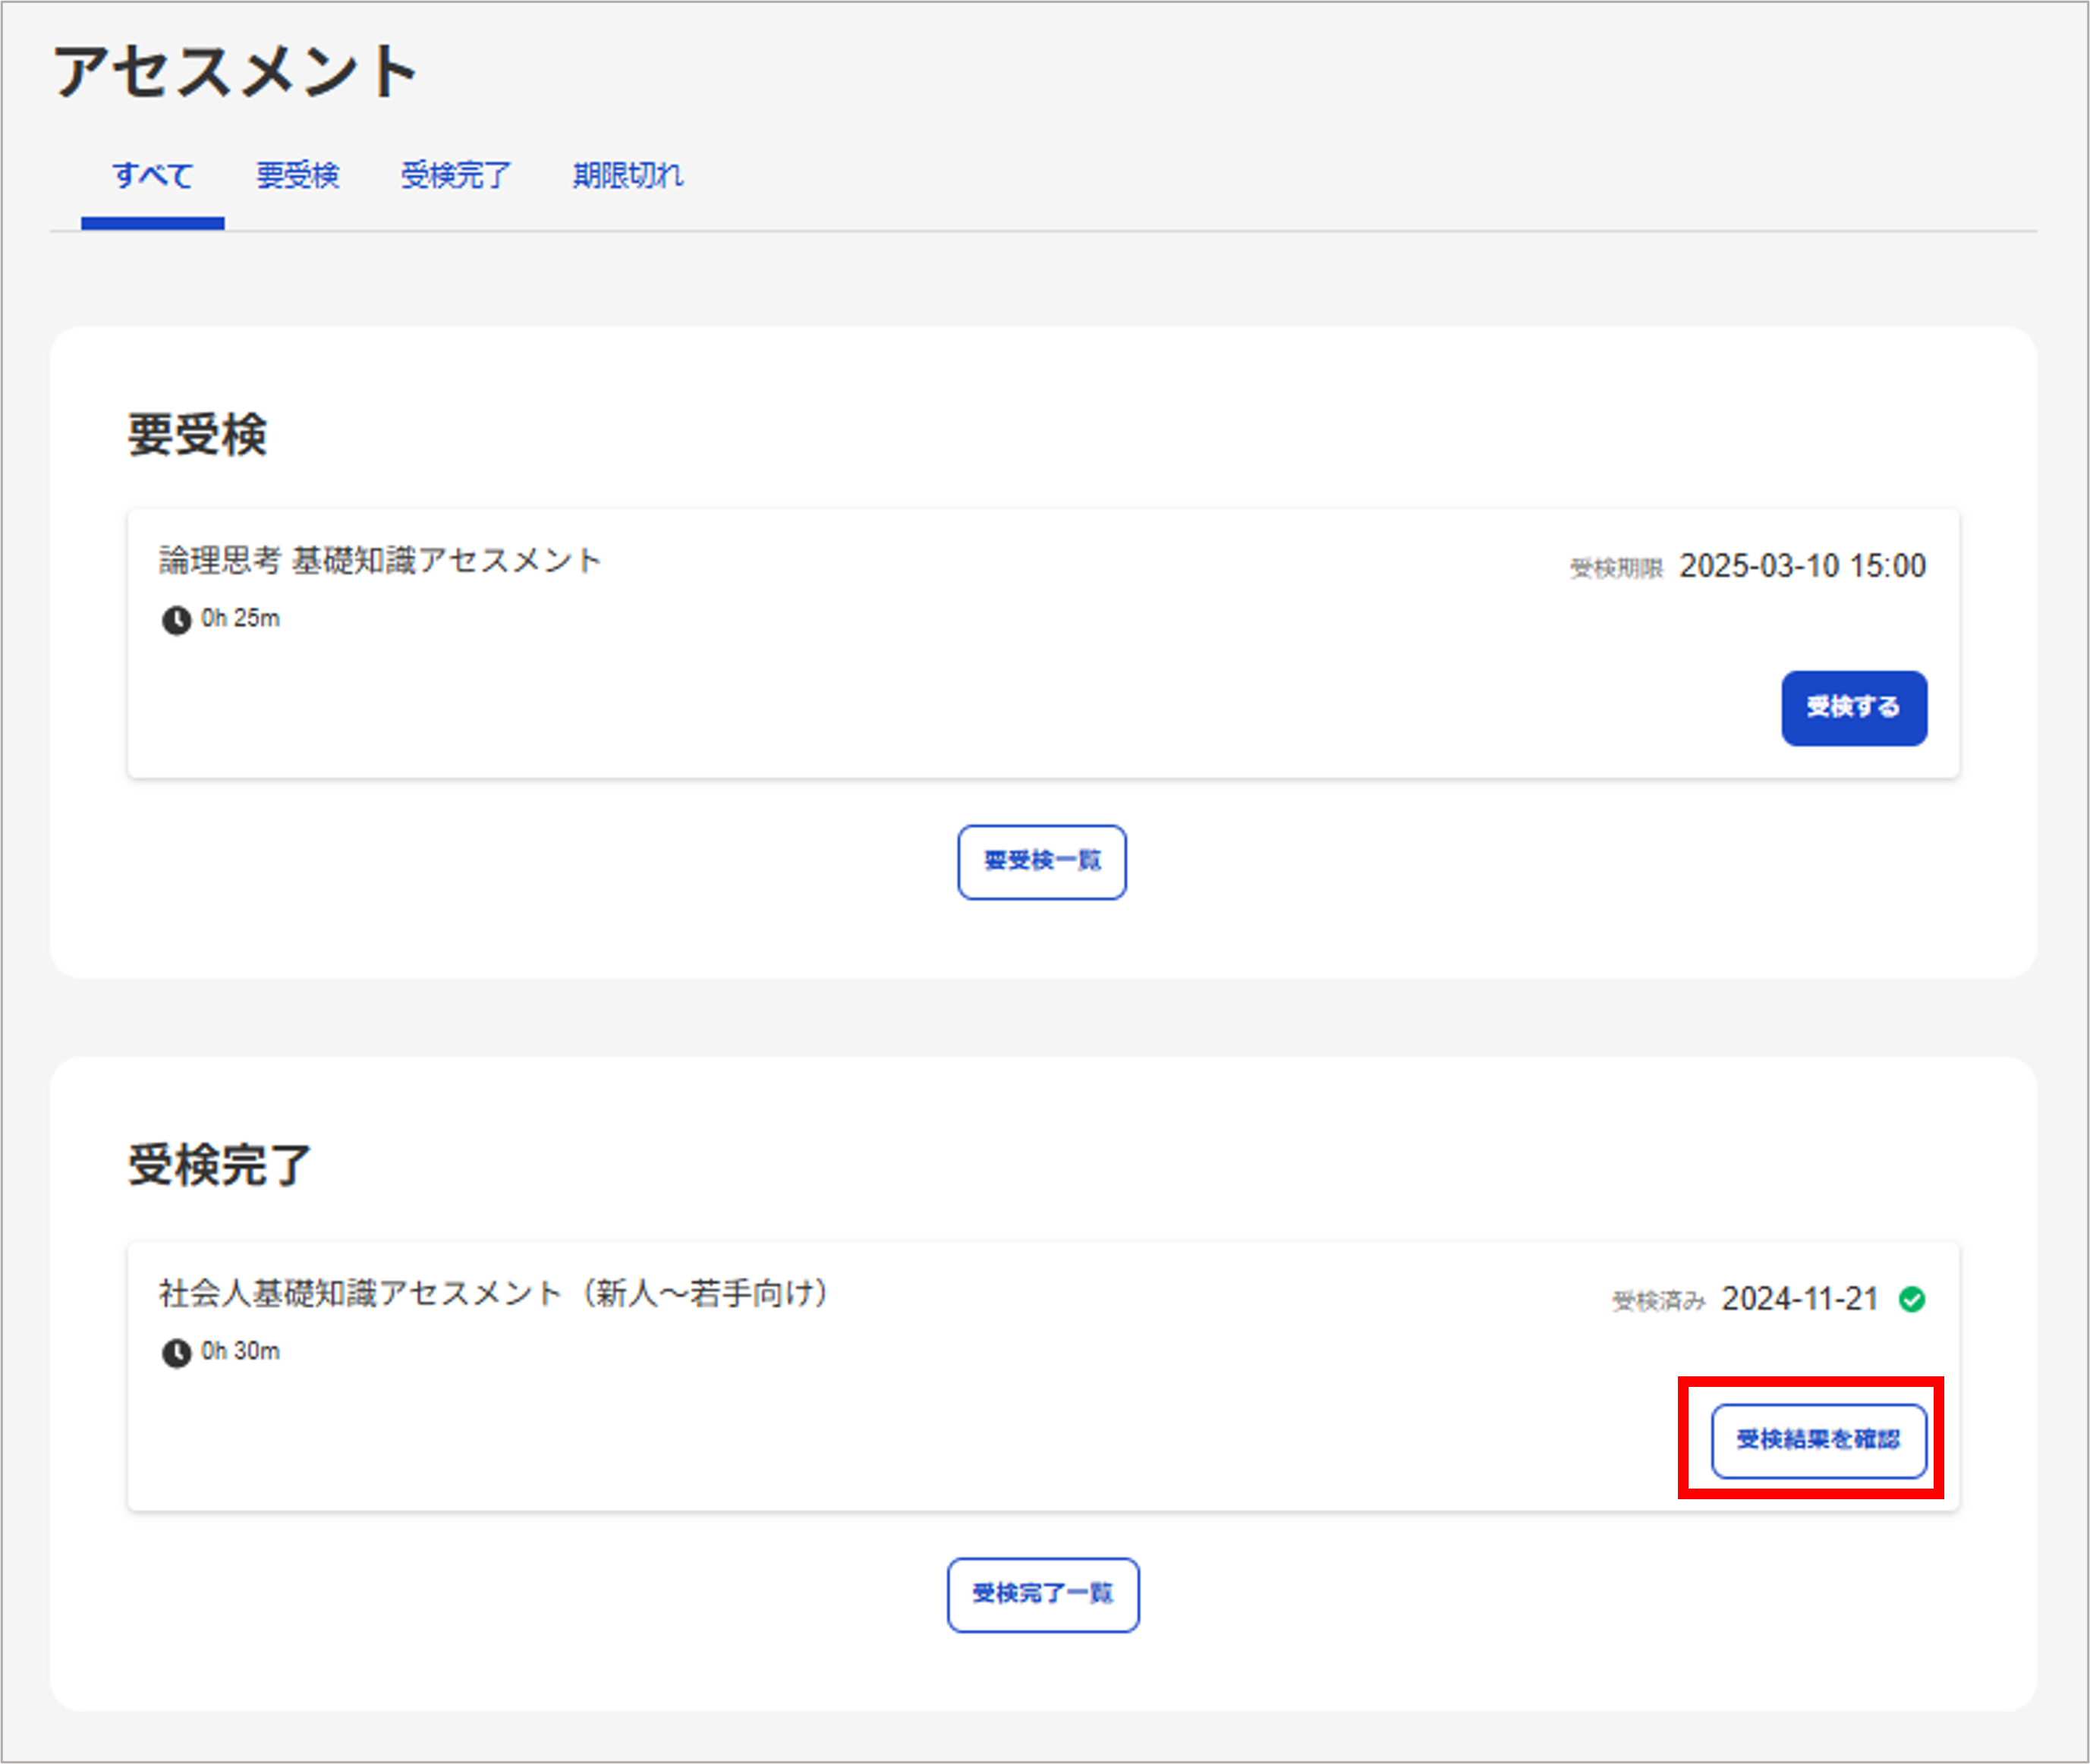
Task: Click the 要受検 section heading
Action: [x=197, y=435]
